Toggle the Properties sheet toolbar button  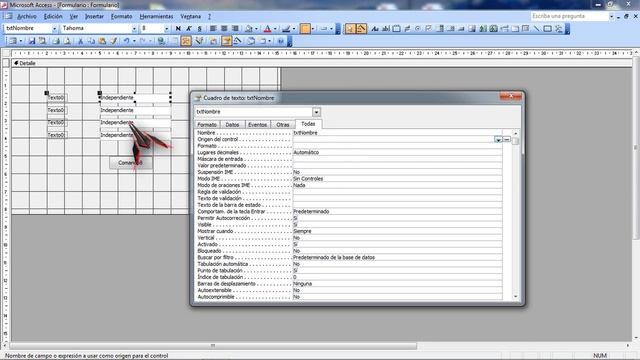tap(227, 41)
